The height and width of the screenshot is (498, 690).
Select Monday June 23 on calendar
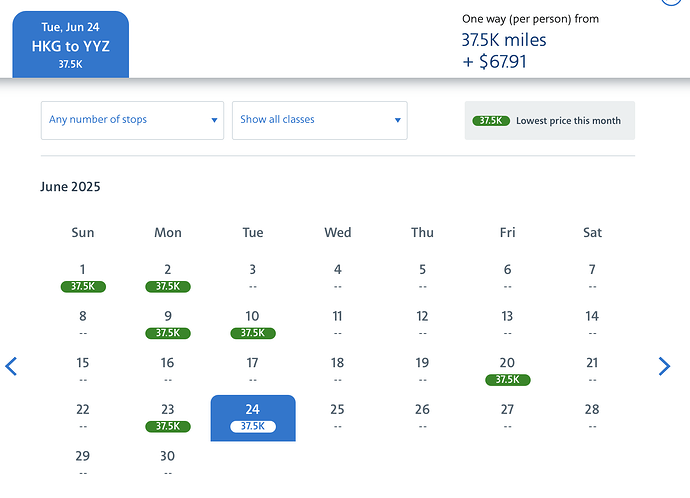pyautogui.click(x=167, y=417)
